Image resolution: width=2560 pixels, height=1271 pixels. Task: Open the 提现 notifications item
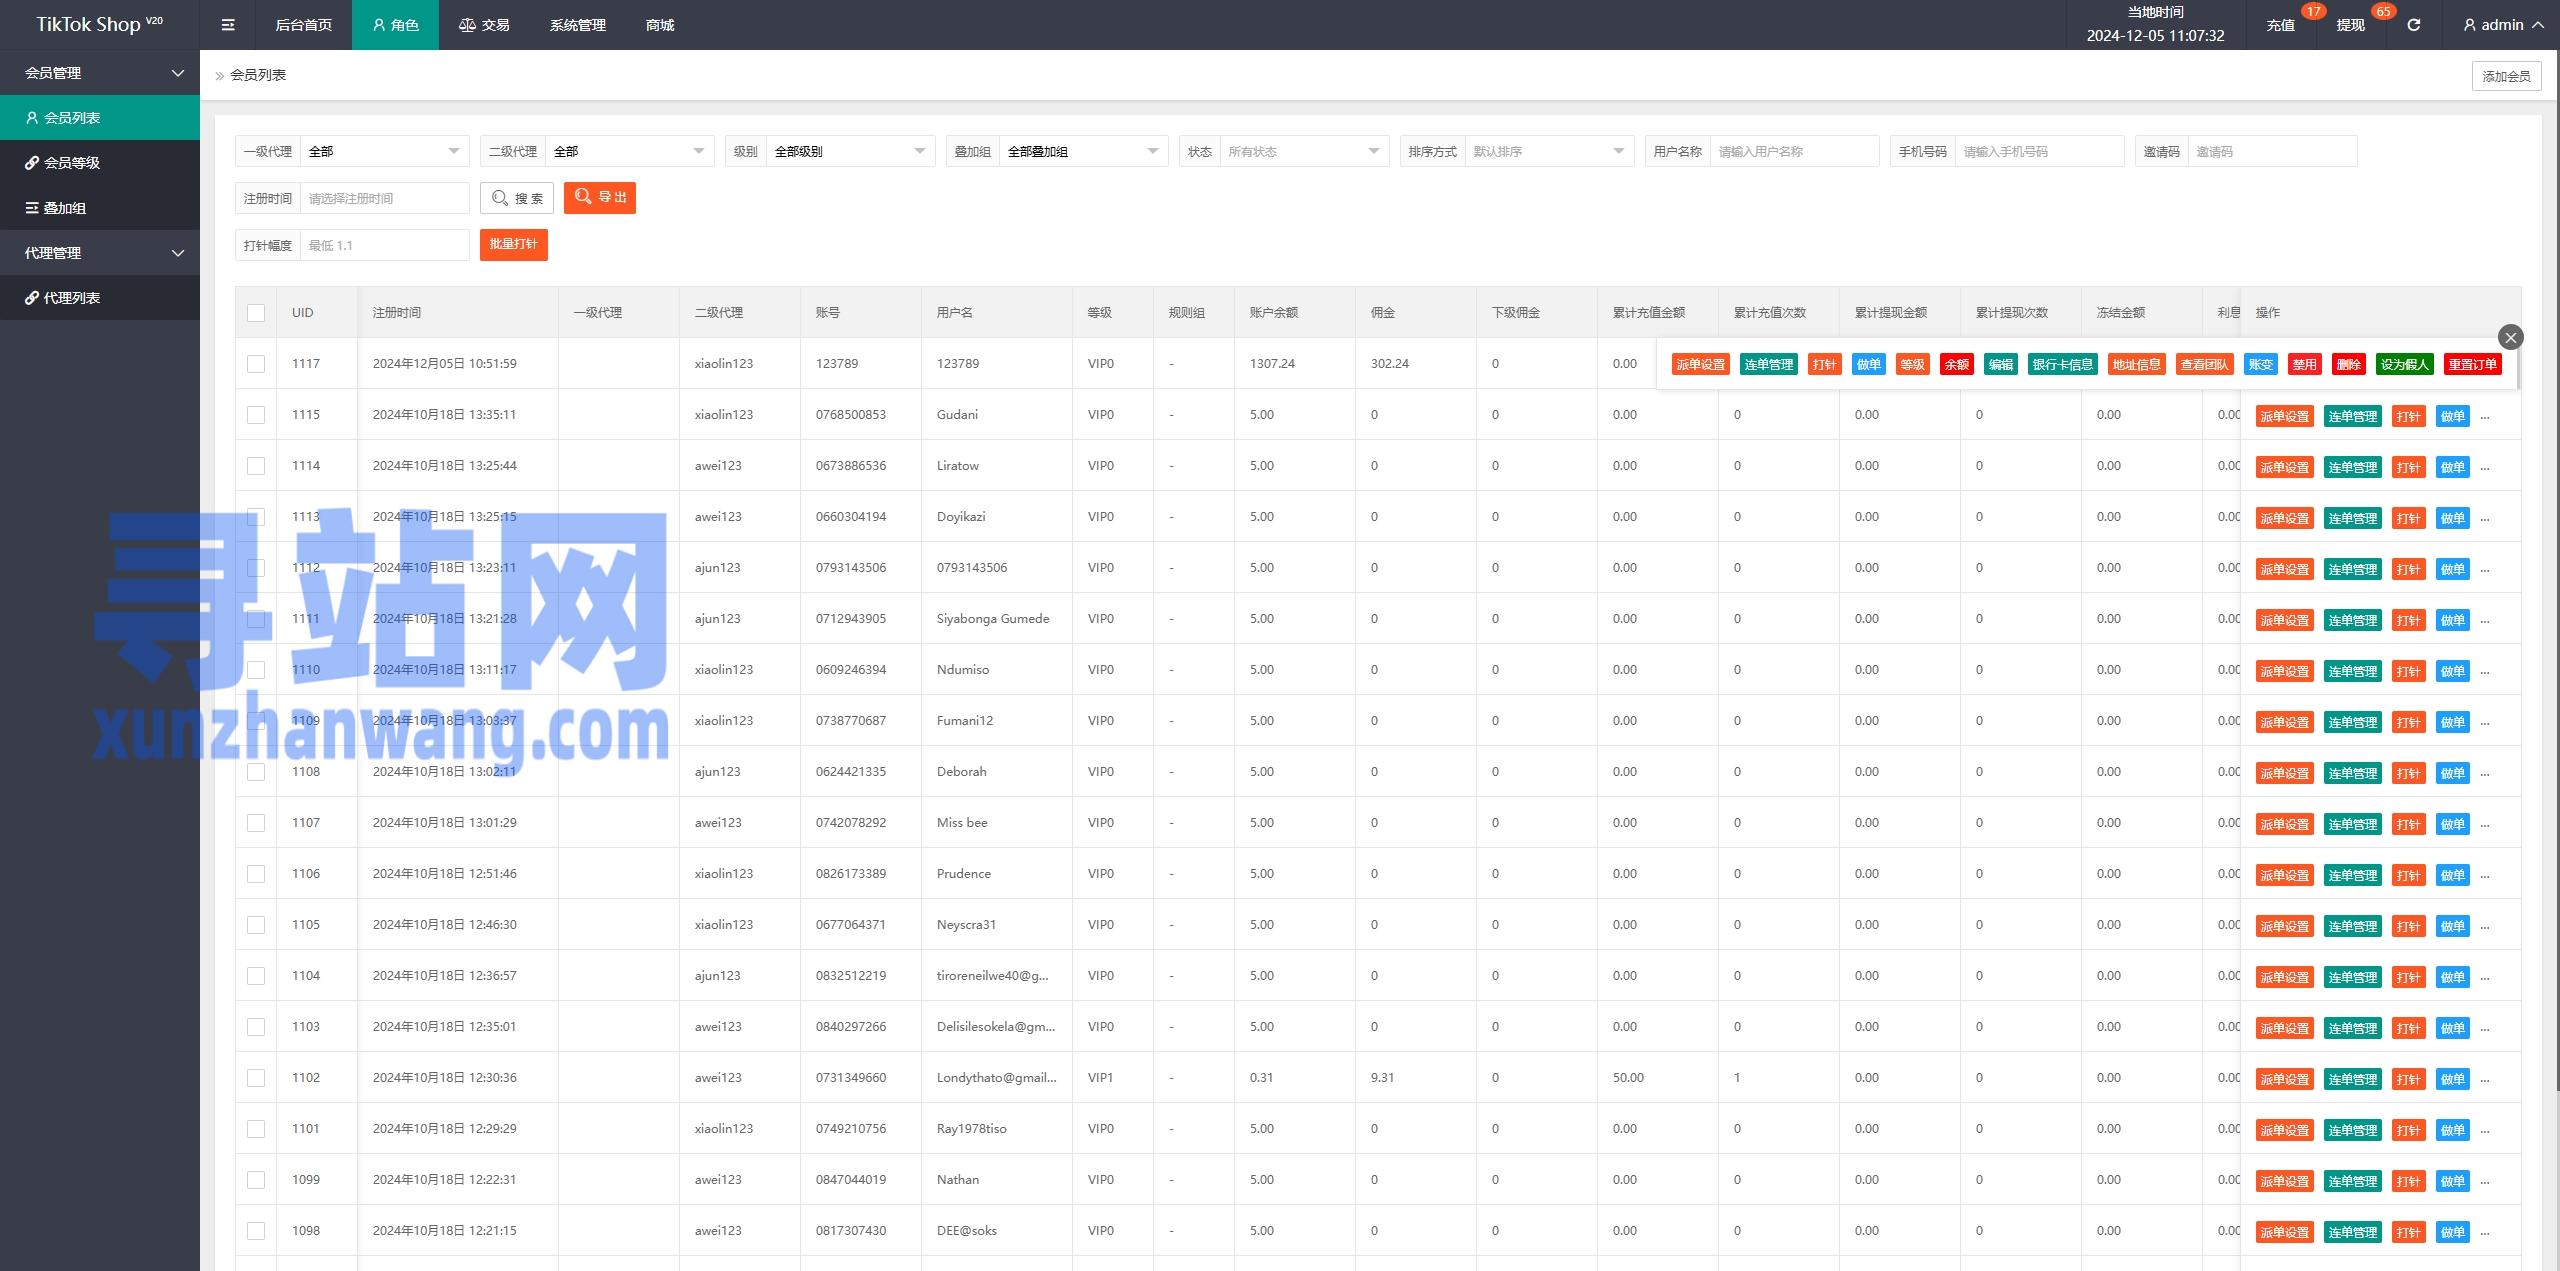2351,25
